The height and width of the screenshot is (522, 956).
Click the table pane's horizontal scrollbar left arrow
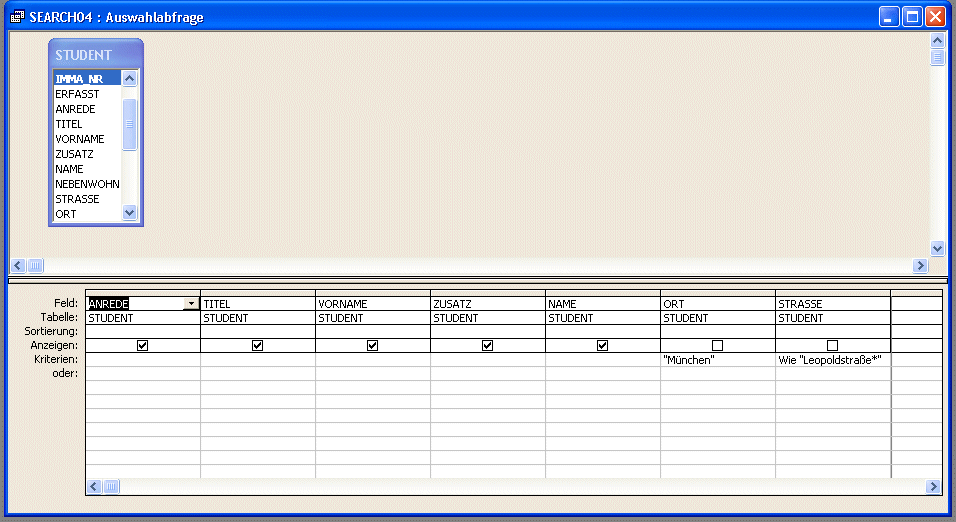(18, 265)
